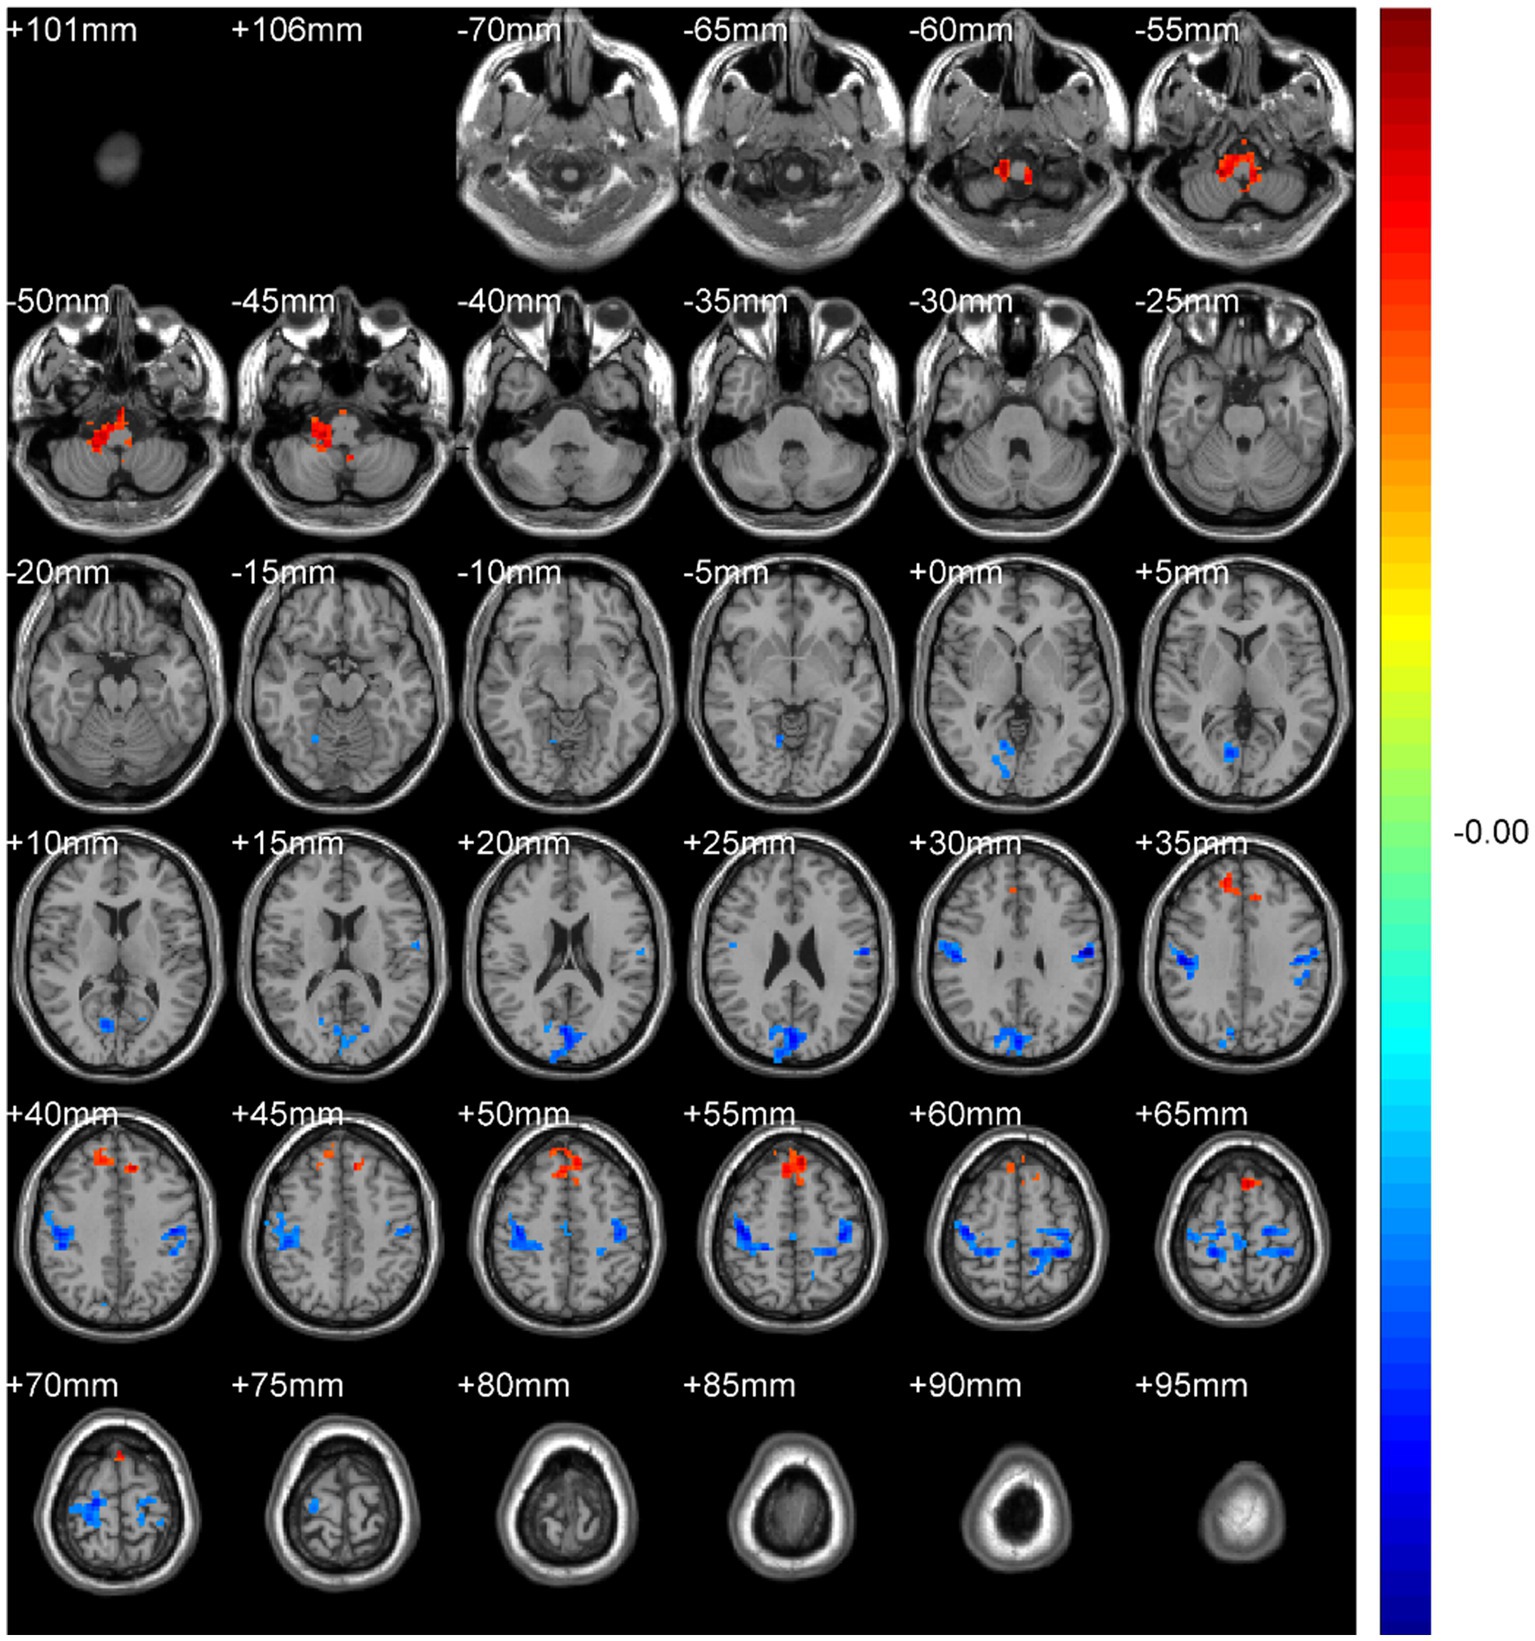Select the +0mm brain slice

coord(1017,685)
